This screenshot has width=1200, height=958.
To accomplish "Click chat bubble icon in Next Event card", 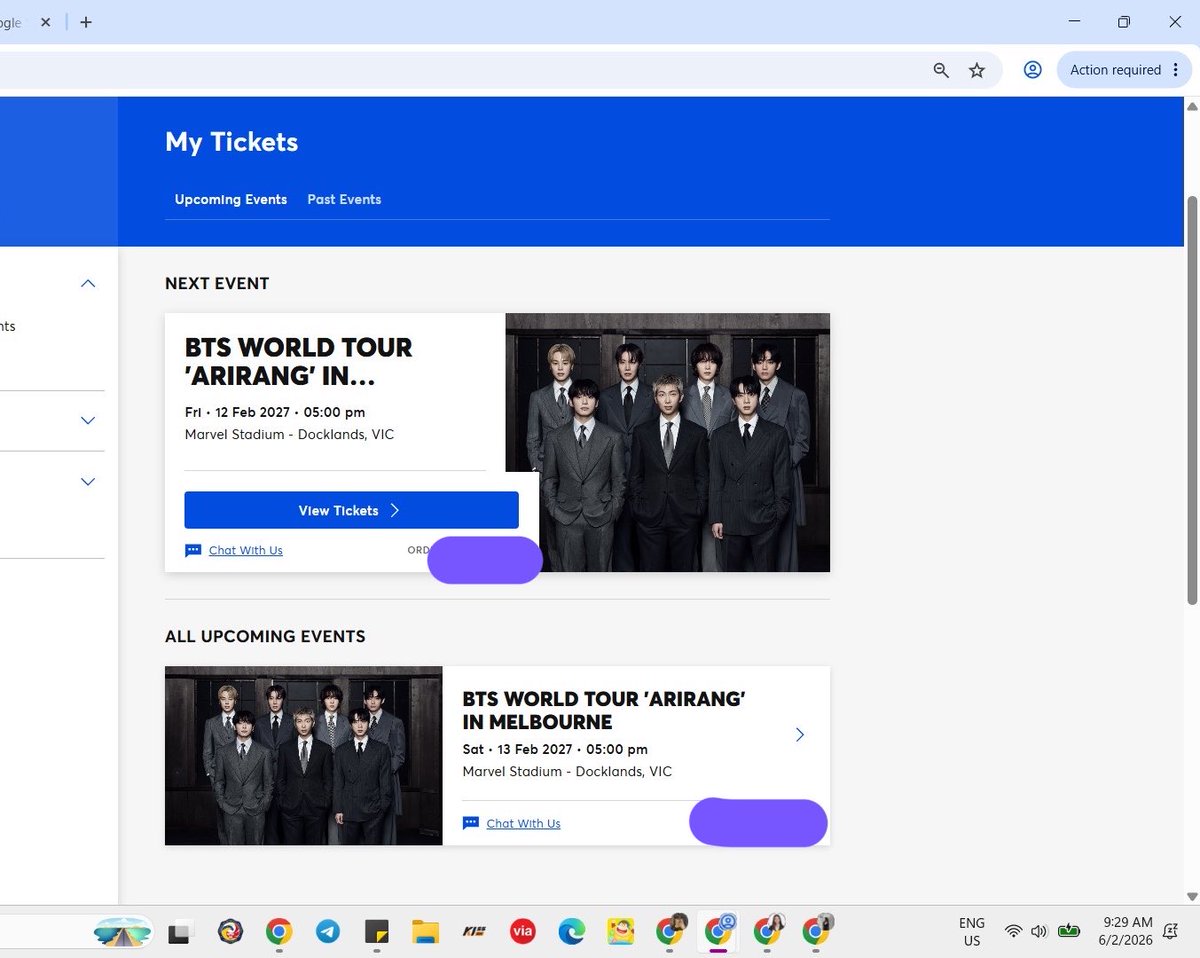I will [x=193, y=551].
